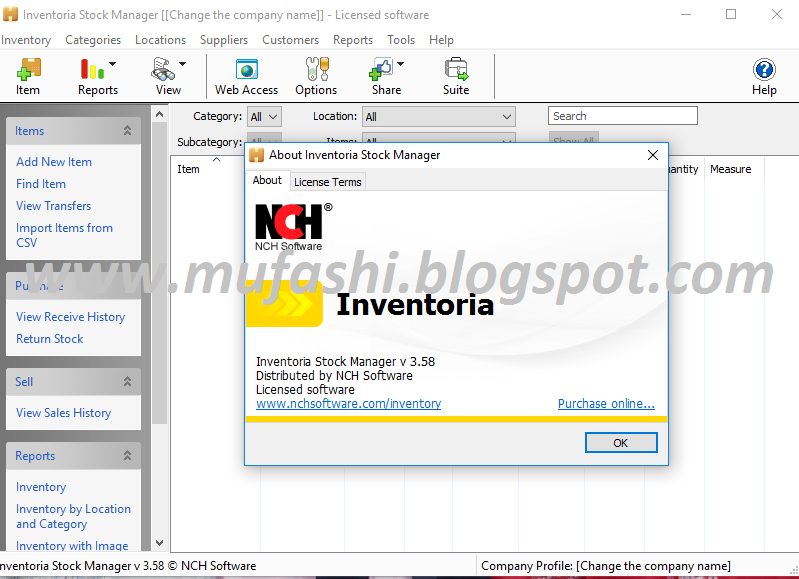Close the About Inventoria dialog
Viewport: 799px width, 579px height.
tap(653, 155)
